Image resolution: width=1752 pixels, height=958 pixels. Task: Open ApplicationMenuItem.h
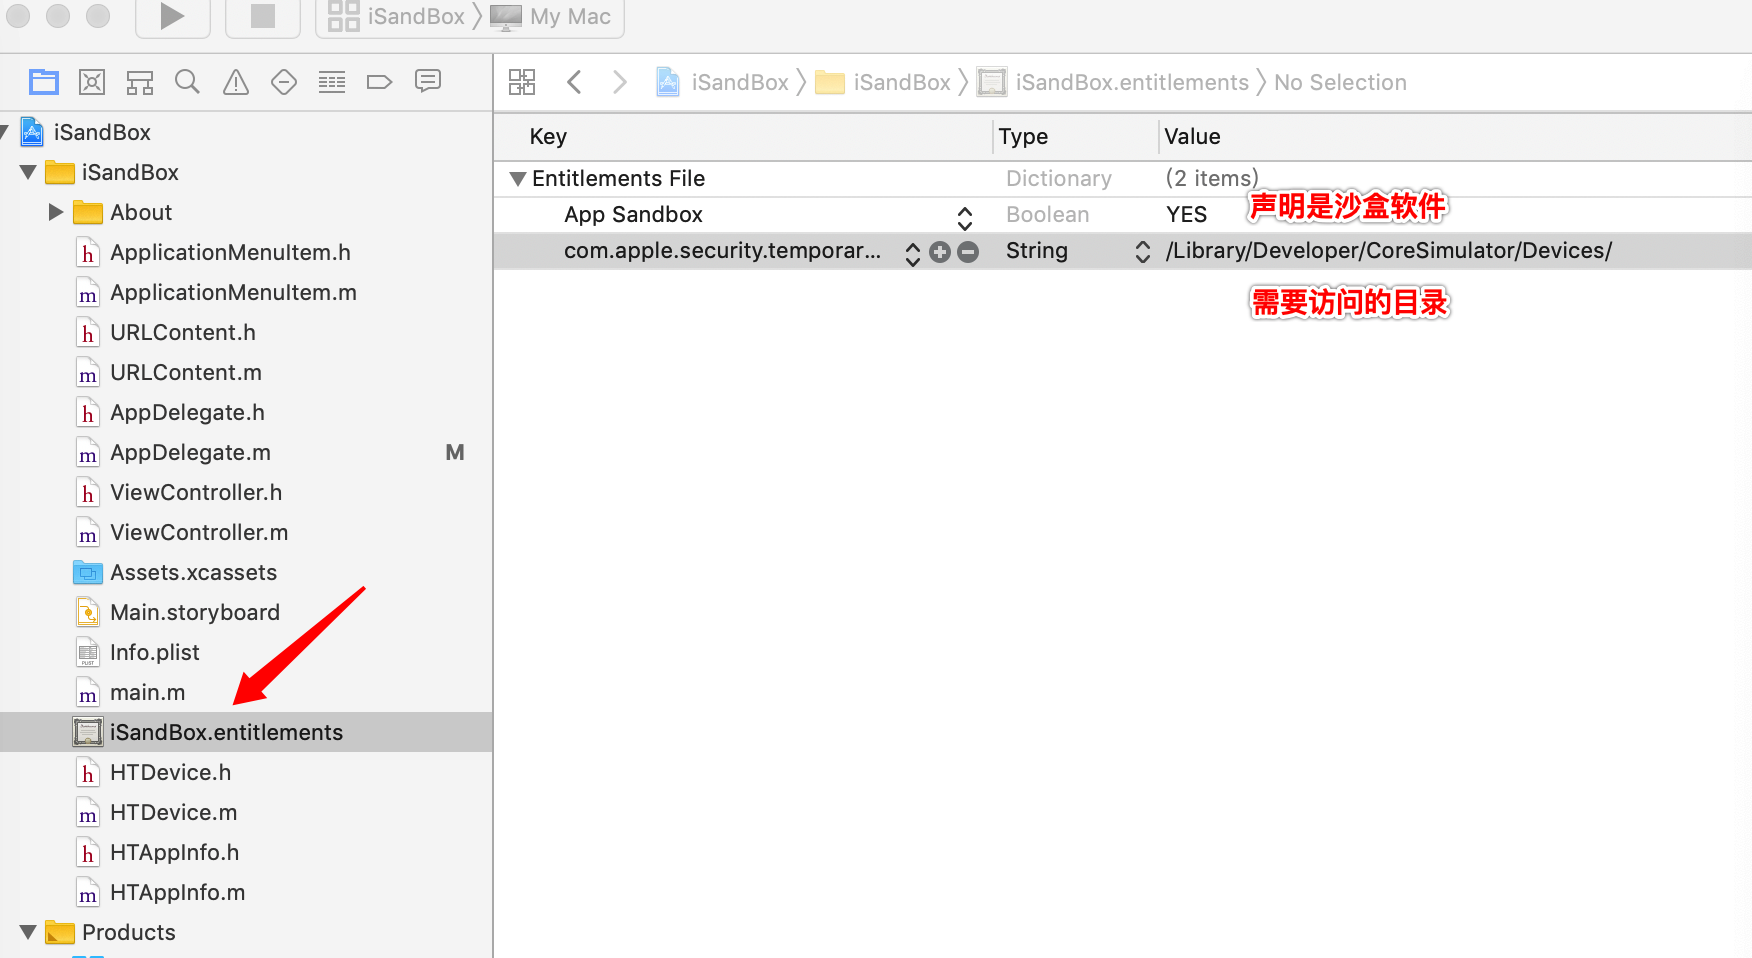tap(230, 252)
